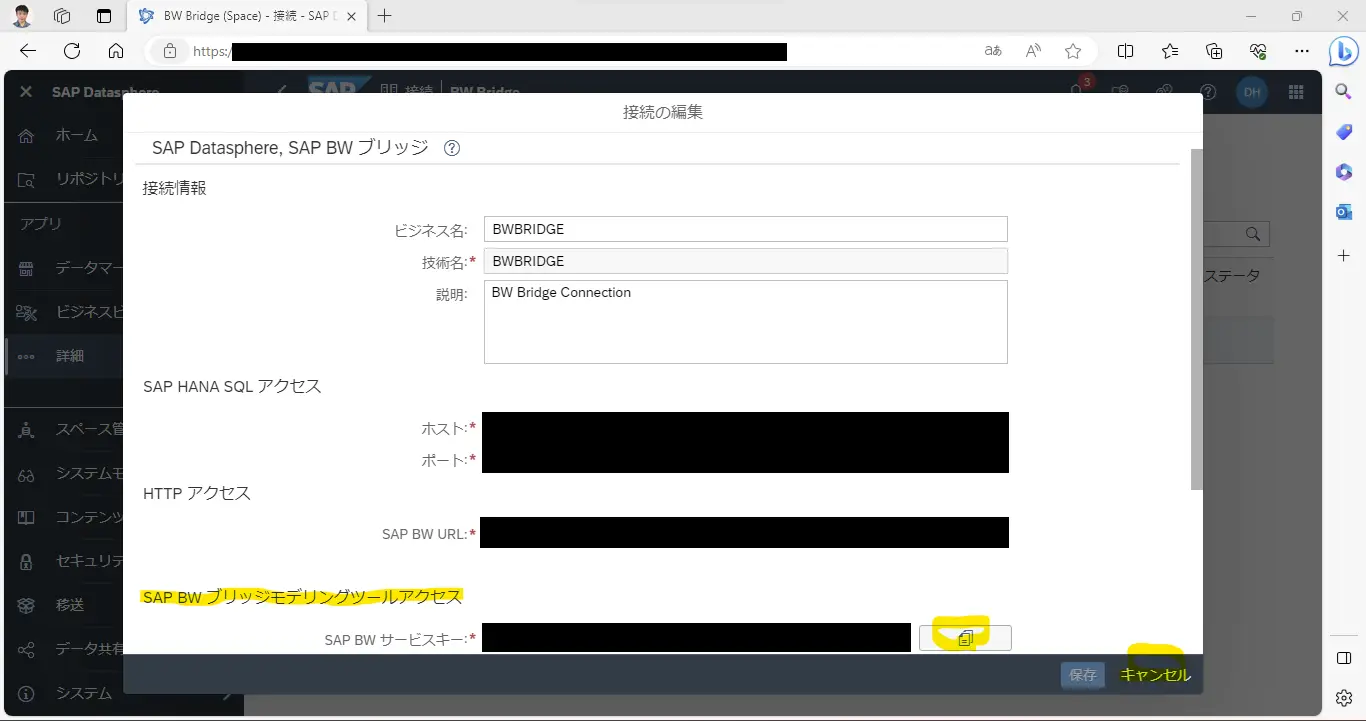
Task: Click the Edge sidebar search icon
Action: pos(1344,92)
